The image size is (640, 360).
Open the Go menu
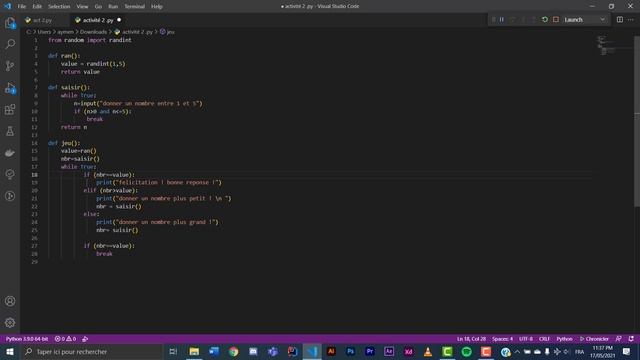click(98, 7)
